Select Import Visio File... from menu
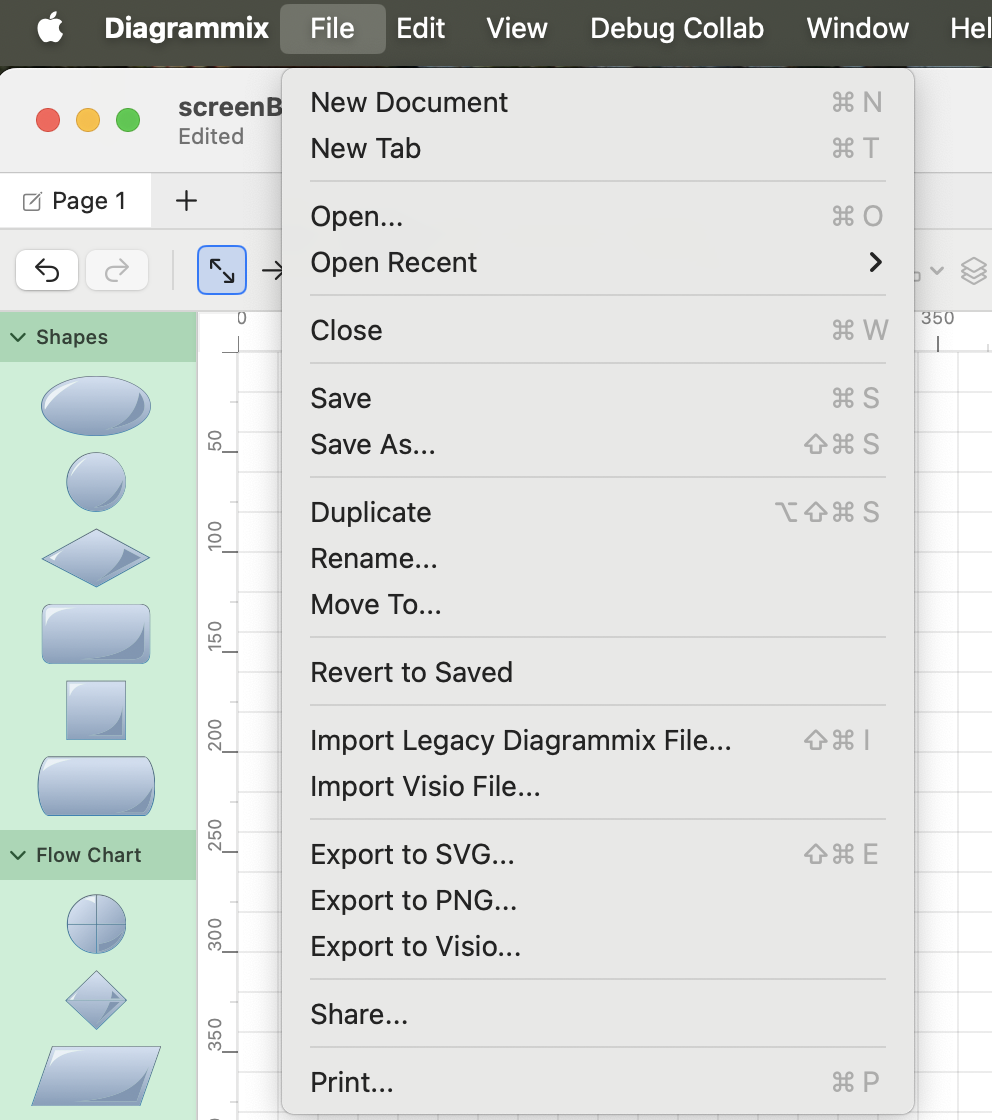 tap(426, 787)
